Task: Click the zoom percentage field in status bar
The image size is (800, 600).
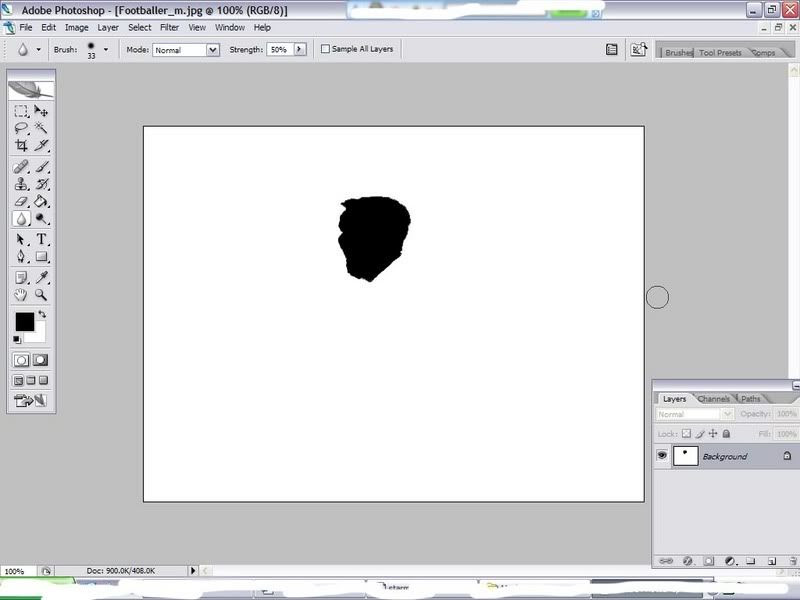Action: point(17,571)
